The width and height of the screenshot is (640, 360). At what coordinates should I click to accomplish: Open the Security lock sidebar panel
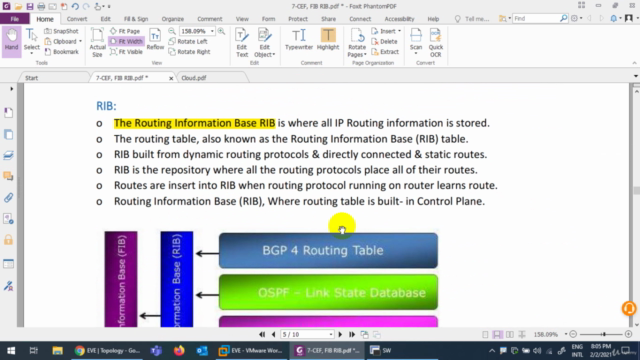tap(9, 240)
